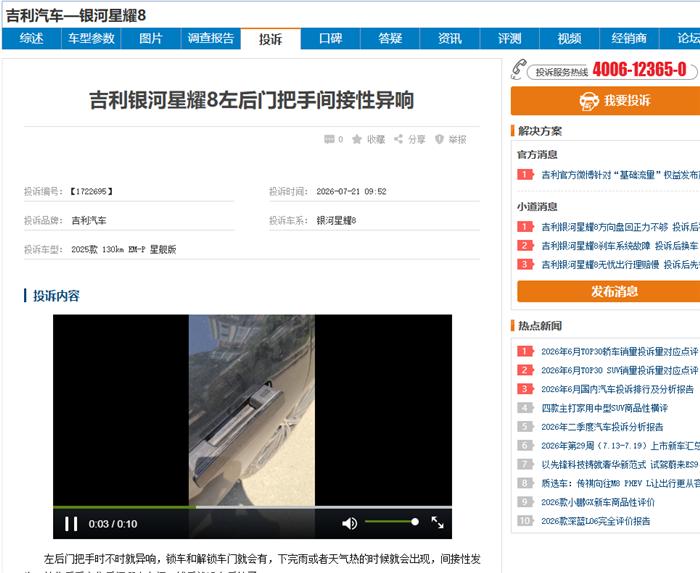The width and height of the screenshot is (700, 573).
Task: Open link about 无忧出行理赔慢
Action: (620, 264)
